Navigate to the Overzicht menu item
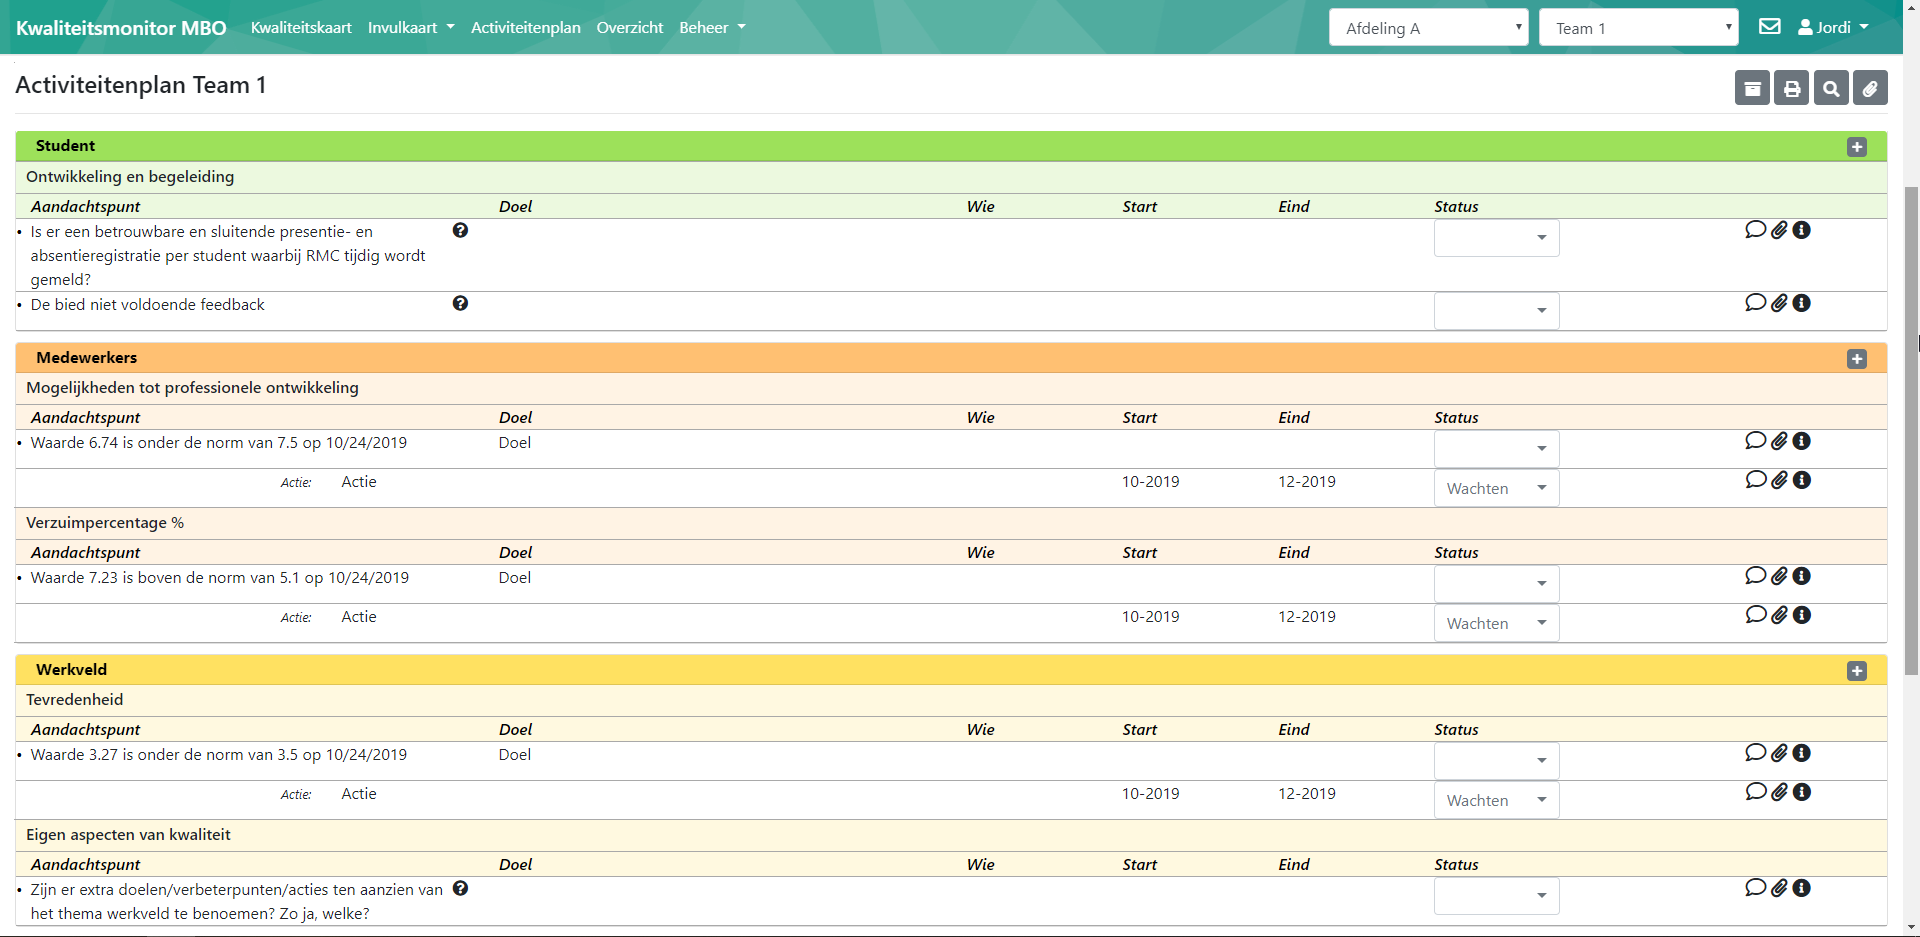Screen dimensions: 1920x937 (629, 27)
